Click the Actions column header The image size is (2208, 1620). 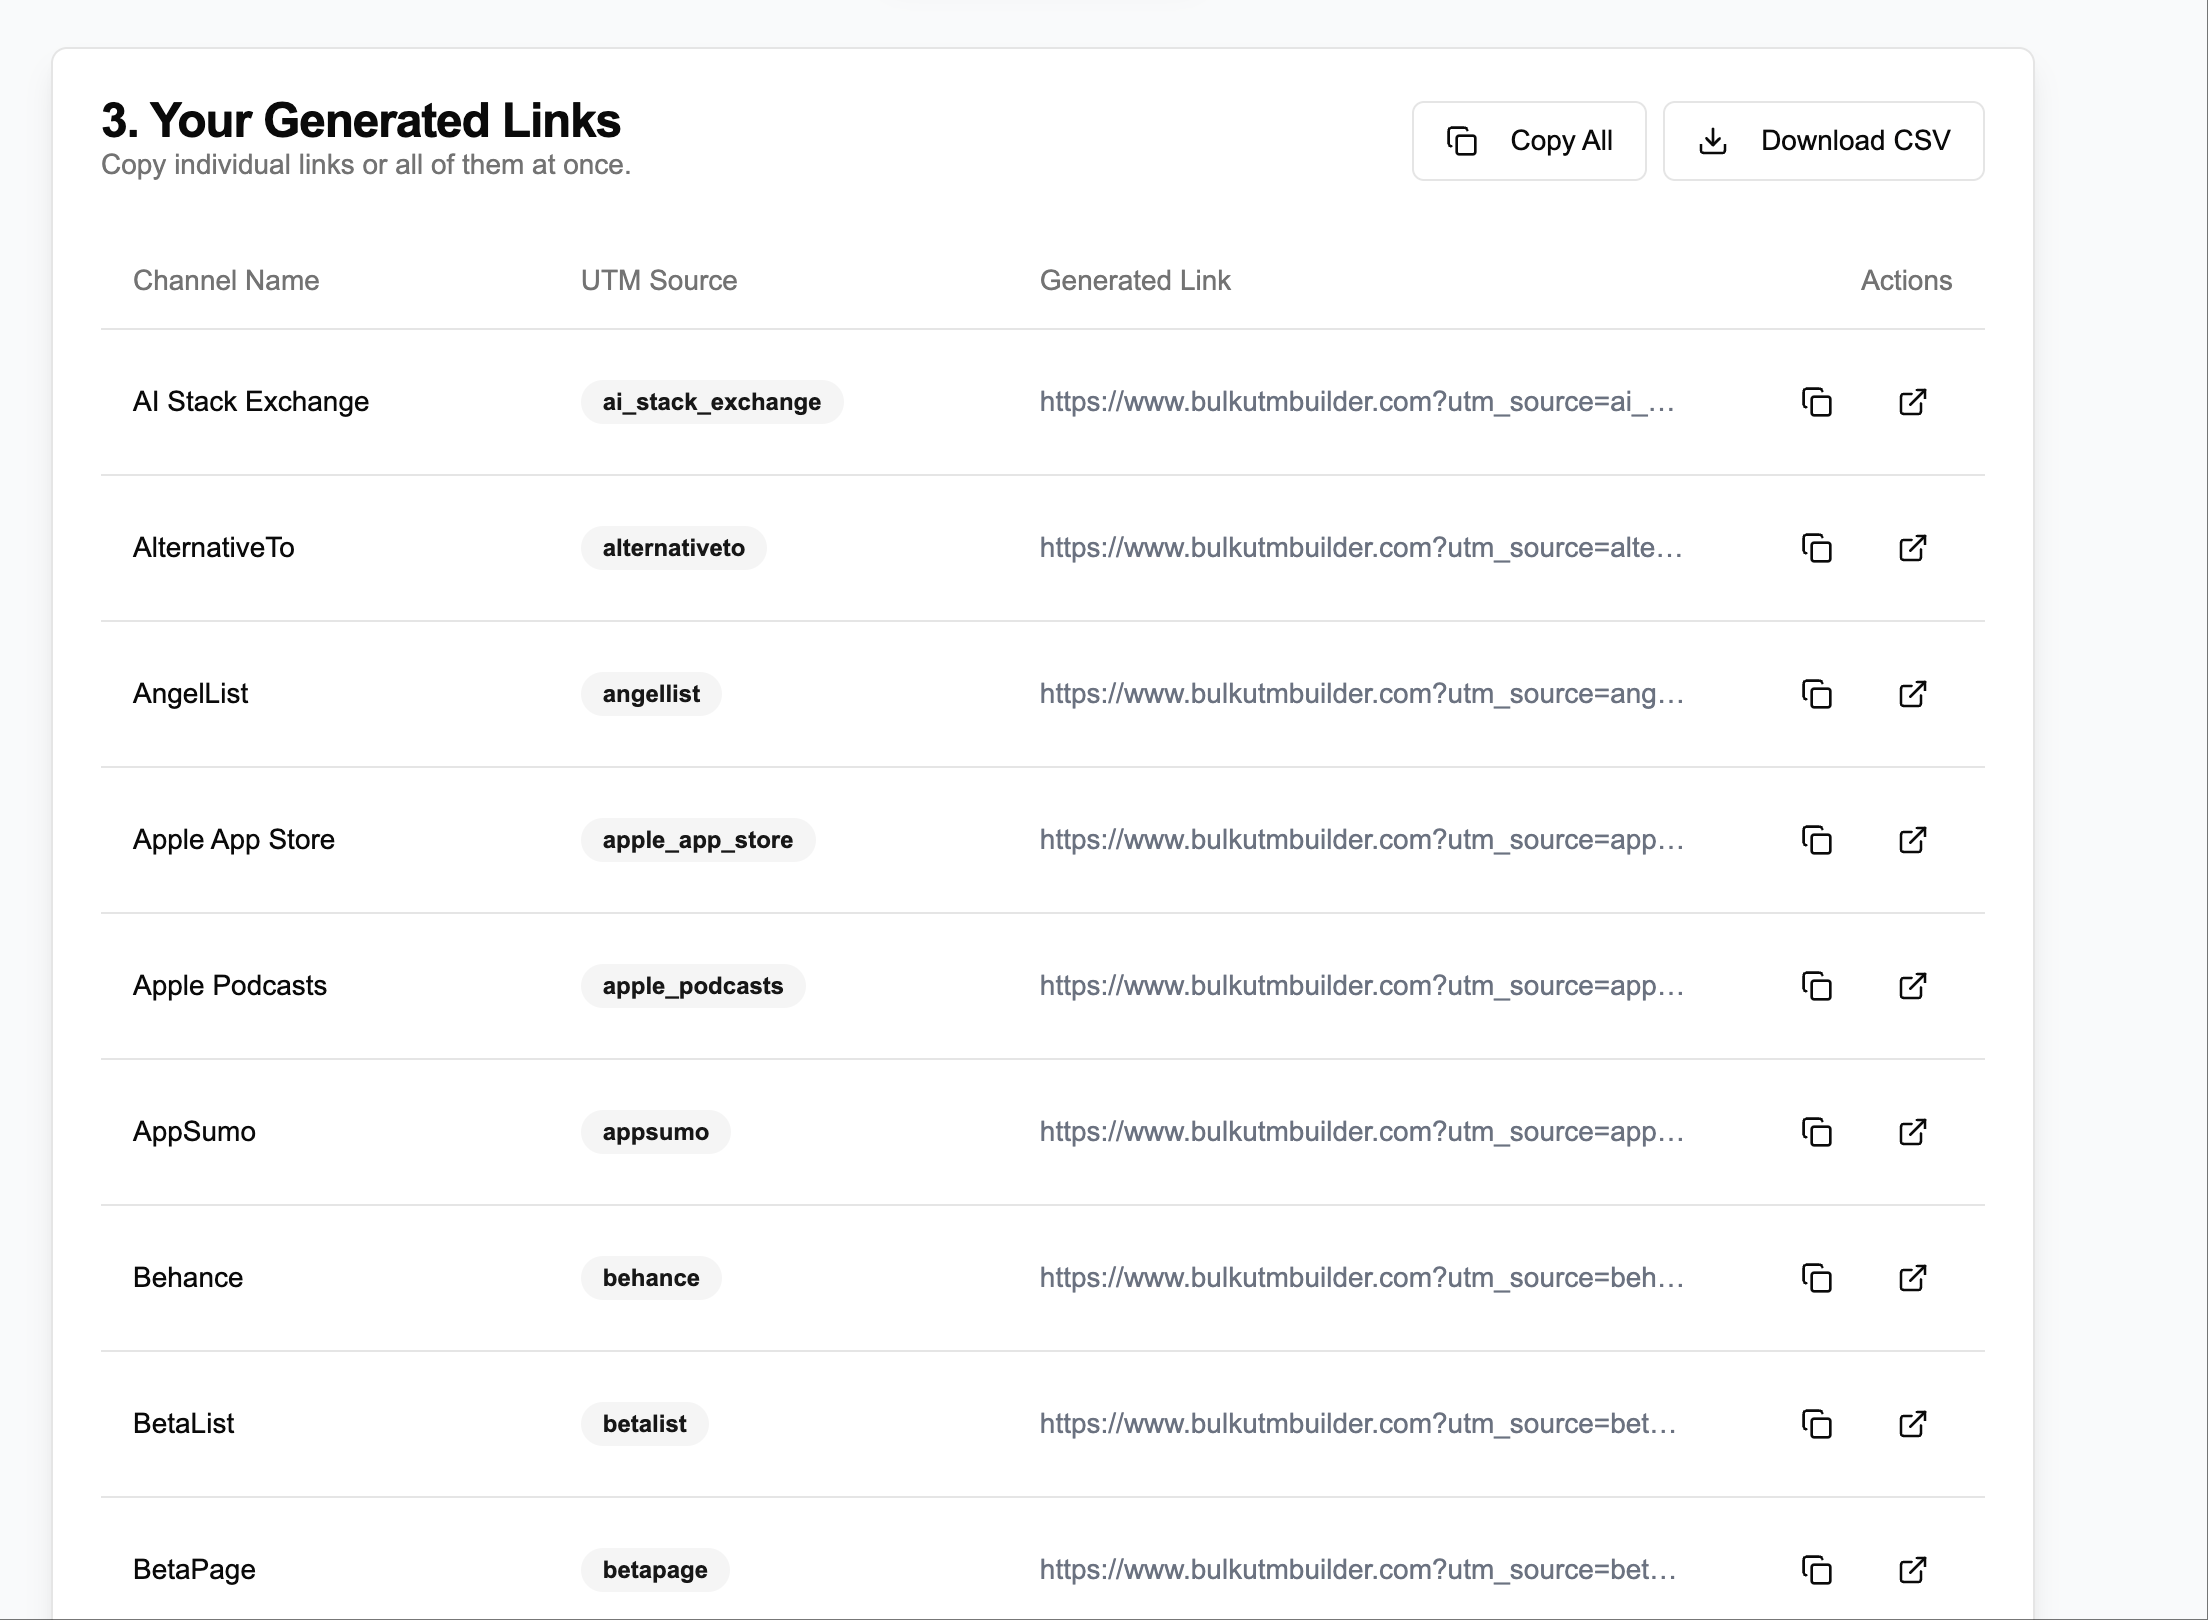[x=1906, y=281]
